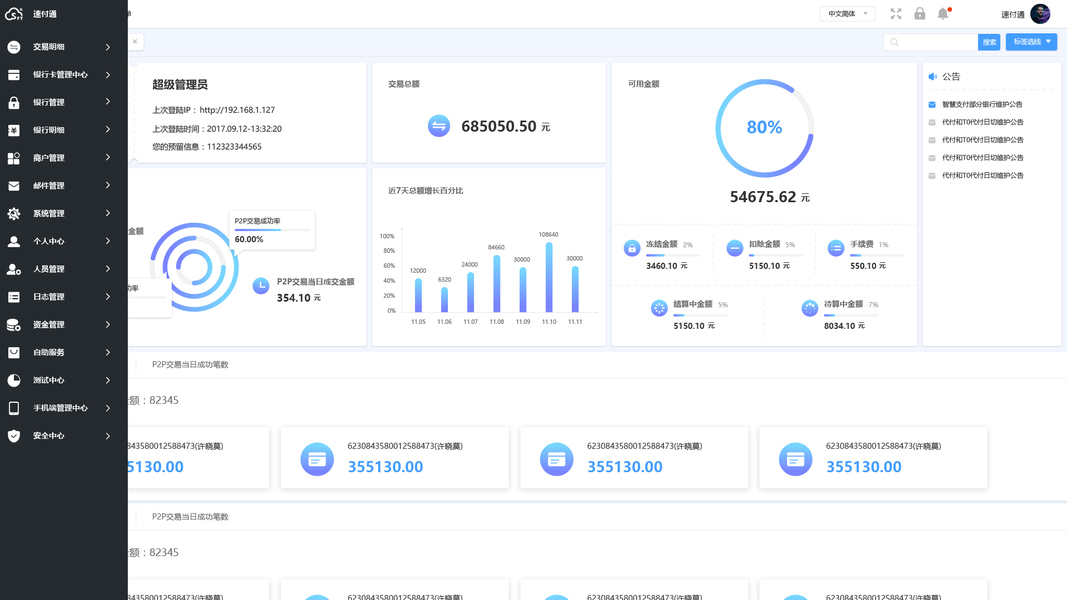Click the 手续费 list icon
Screen dimensions: 1067x600
tap(836, 248)
